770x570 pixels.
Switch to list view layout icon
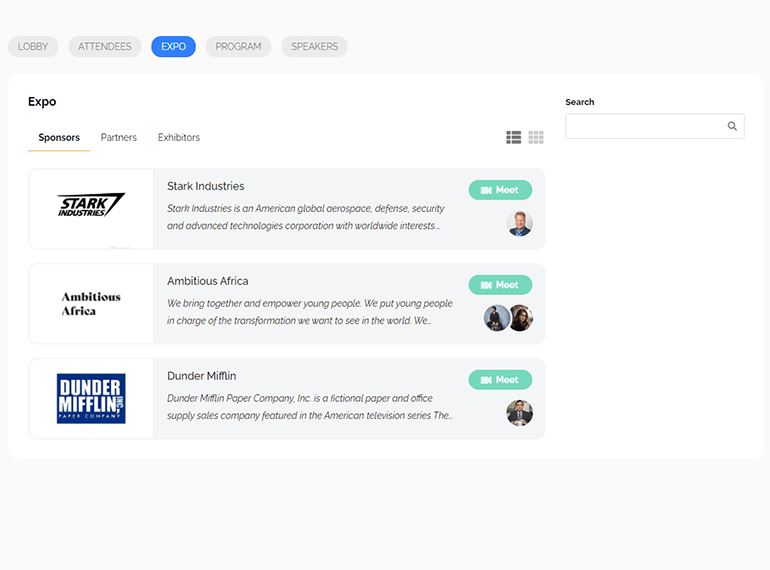pos(513,138)
